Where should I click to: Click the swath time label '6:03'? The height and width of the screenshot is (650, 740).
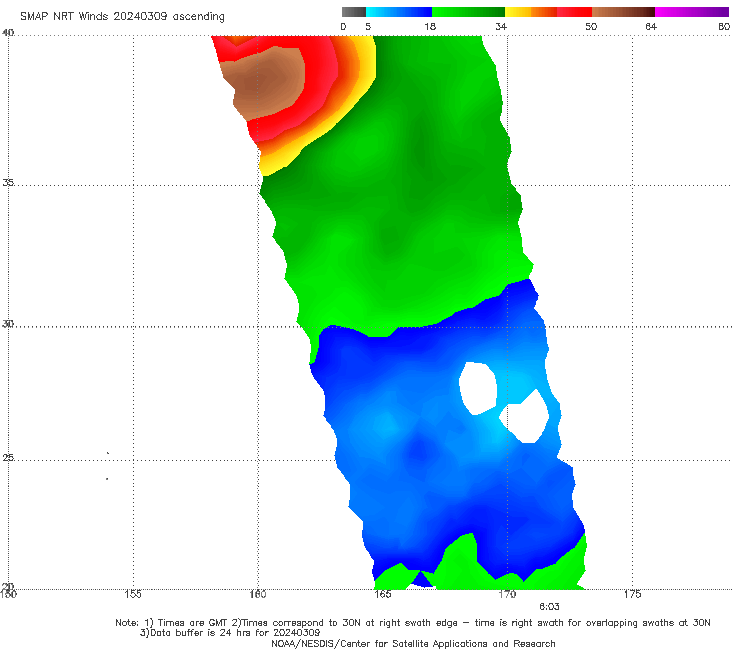549,607
